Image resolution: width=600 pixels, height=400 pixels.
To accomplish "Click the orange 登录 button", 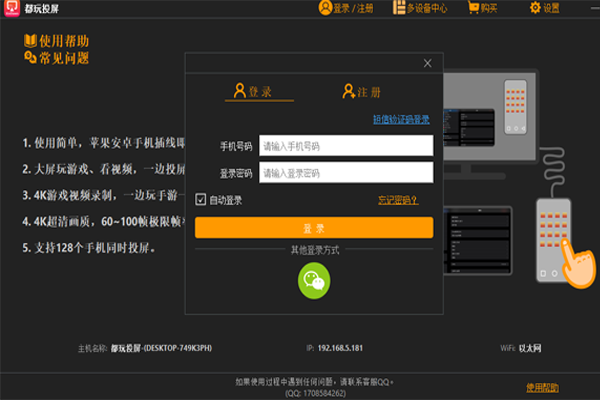I will click(x=314, y=228).
